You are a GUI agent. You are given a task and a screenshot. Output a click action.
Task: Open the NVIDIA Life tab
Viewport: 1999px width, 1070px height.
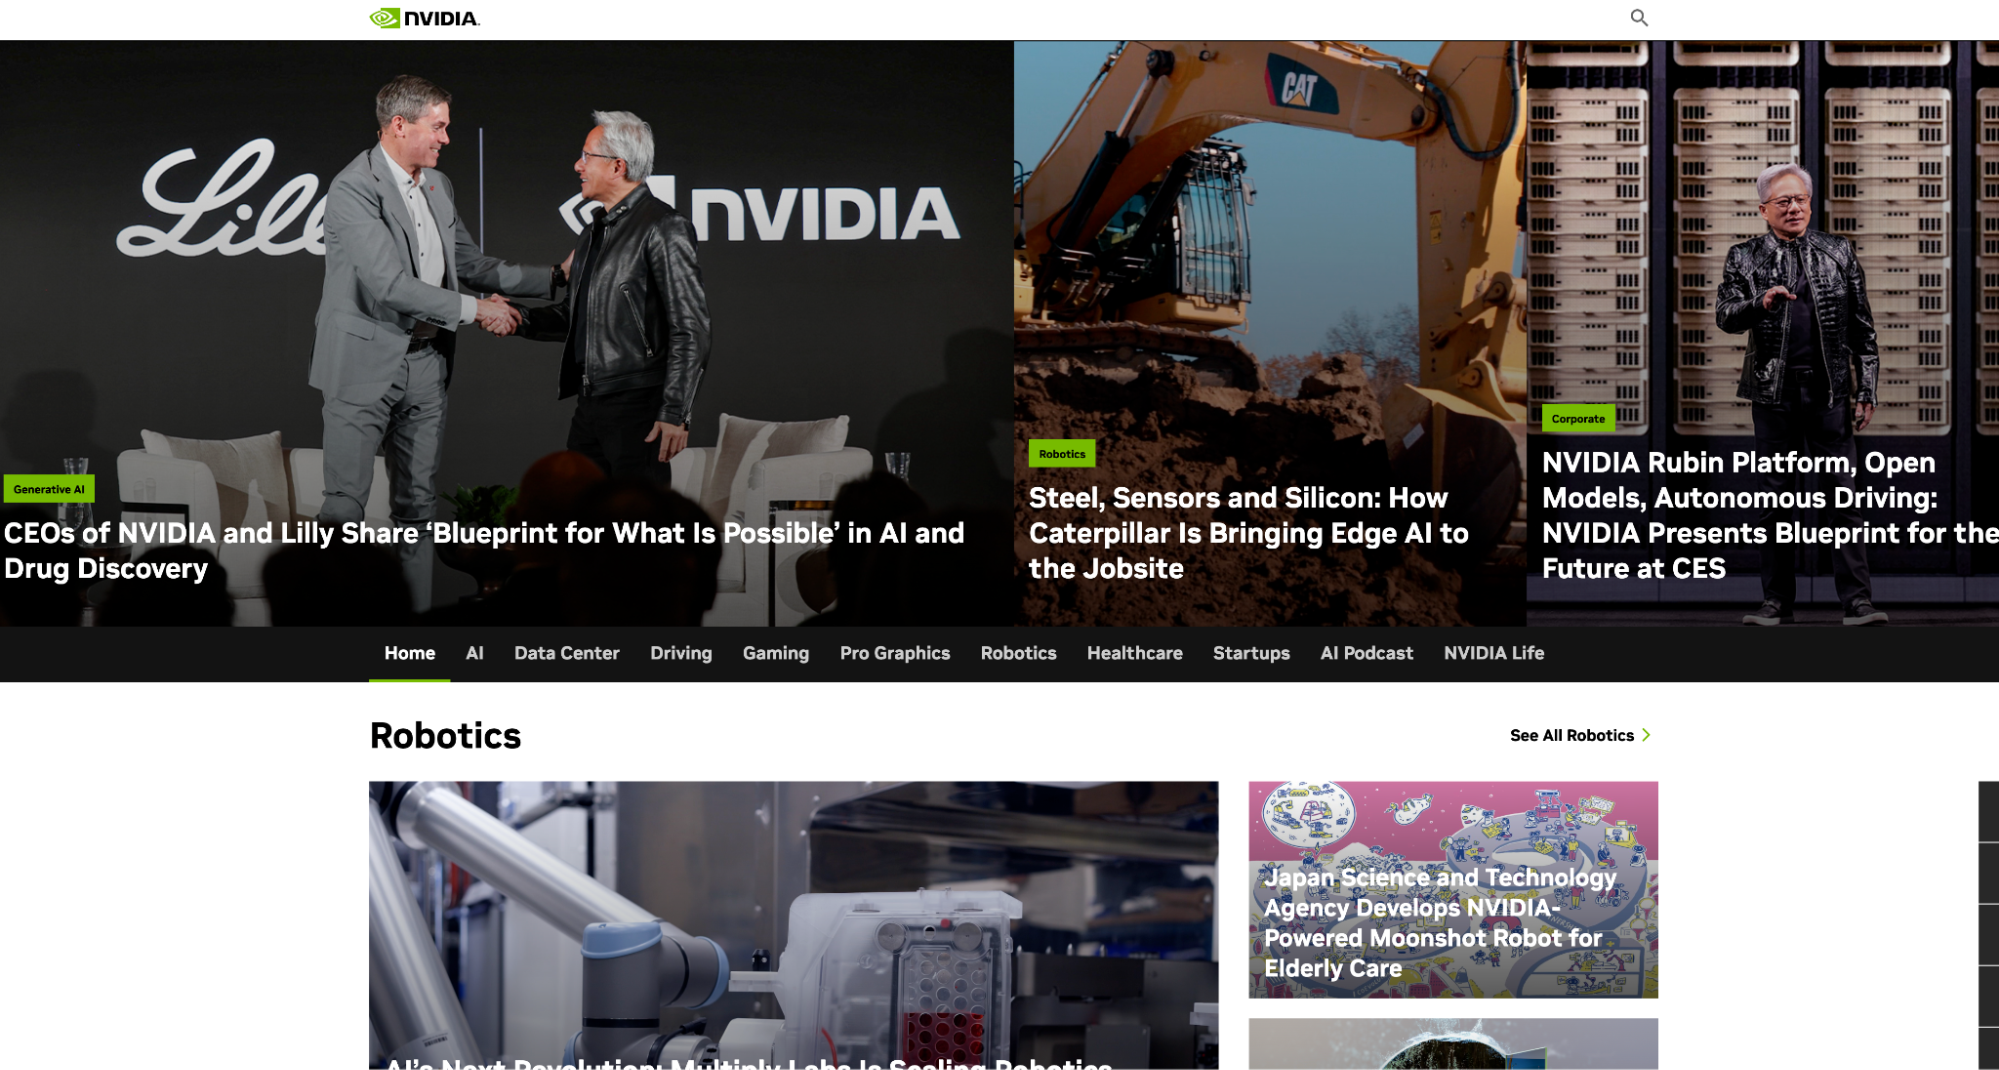1493,653
